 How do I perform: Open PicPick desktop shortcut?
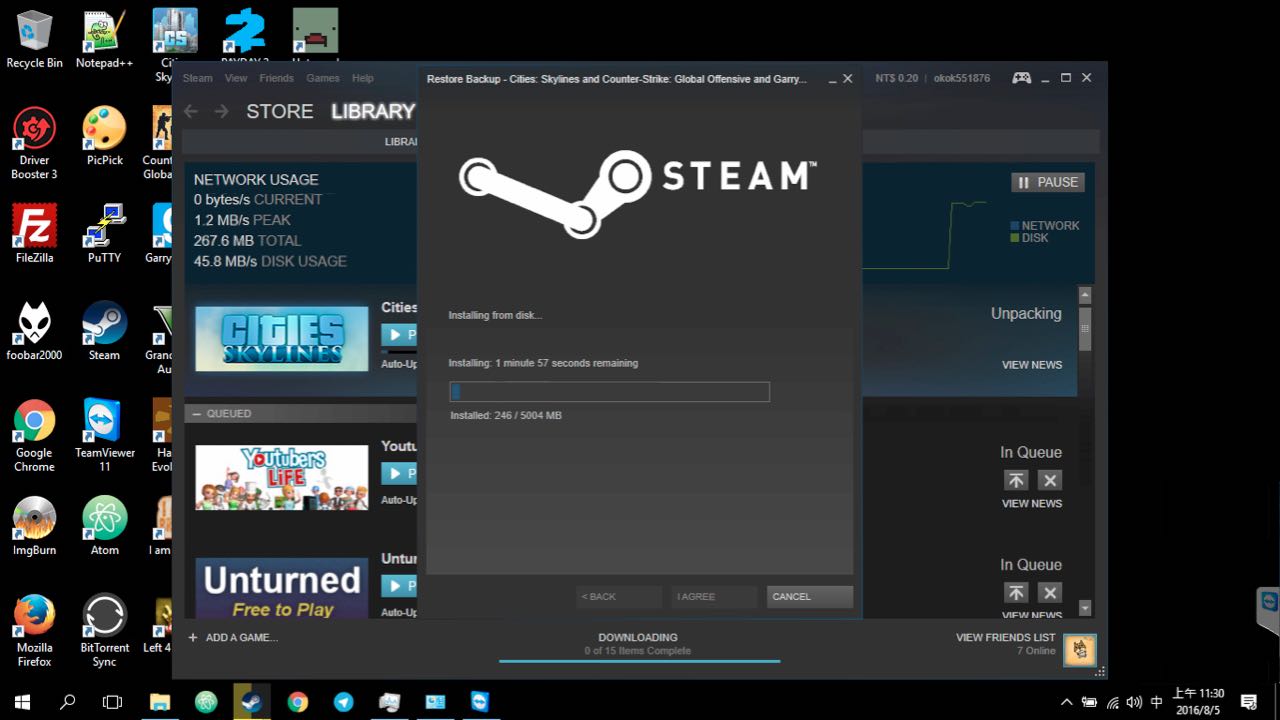tap(104, 137)
